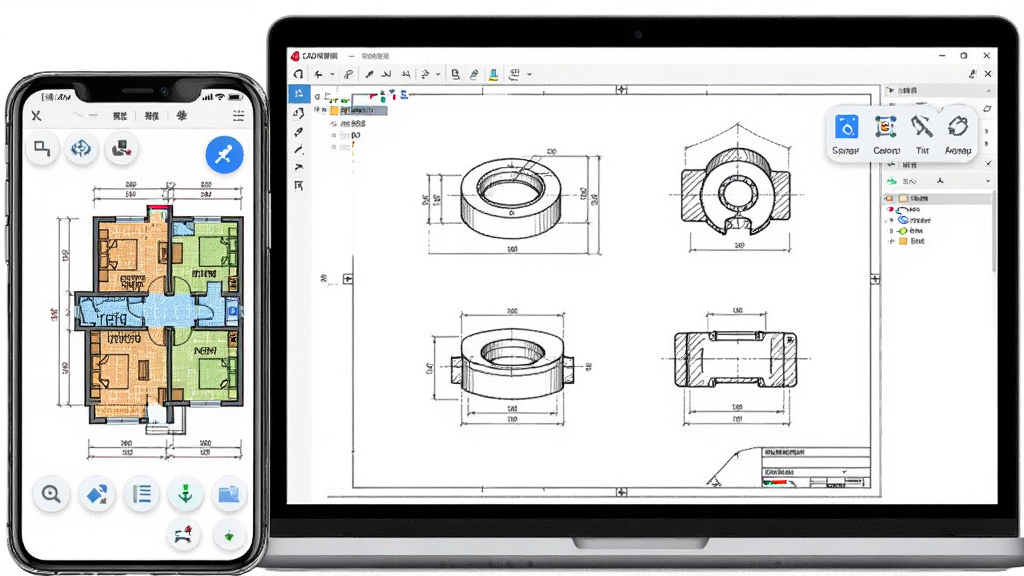Select the second tool in left sidebar
The image size is (1024, 576).
click(299, 113)
